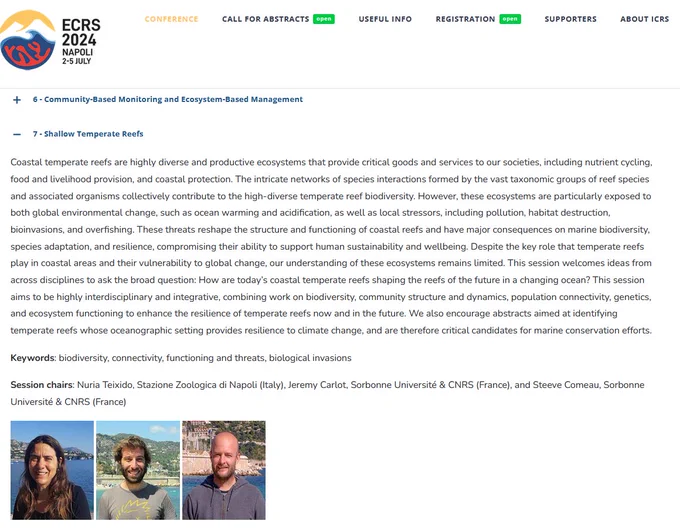Toggle the Shallow Temperate Reefs heading
The width and height of the screenshot is (680, 528).
pos(88,134)
